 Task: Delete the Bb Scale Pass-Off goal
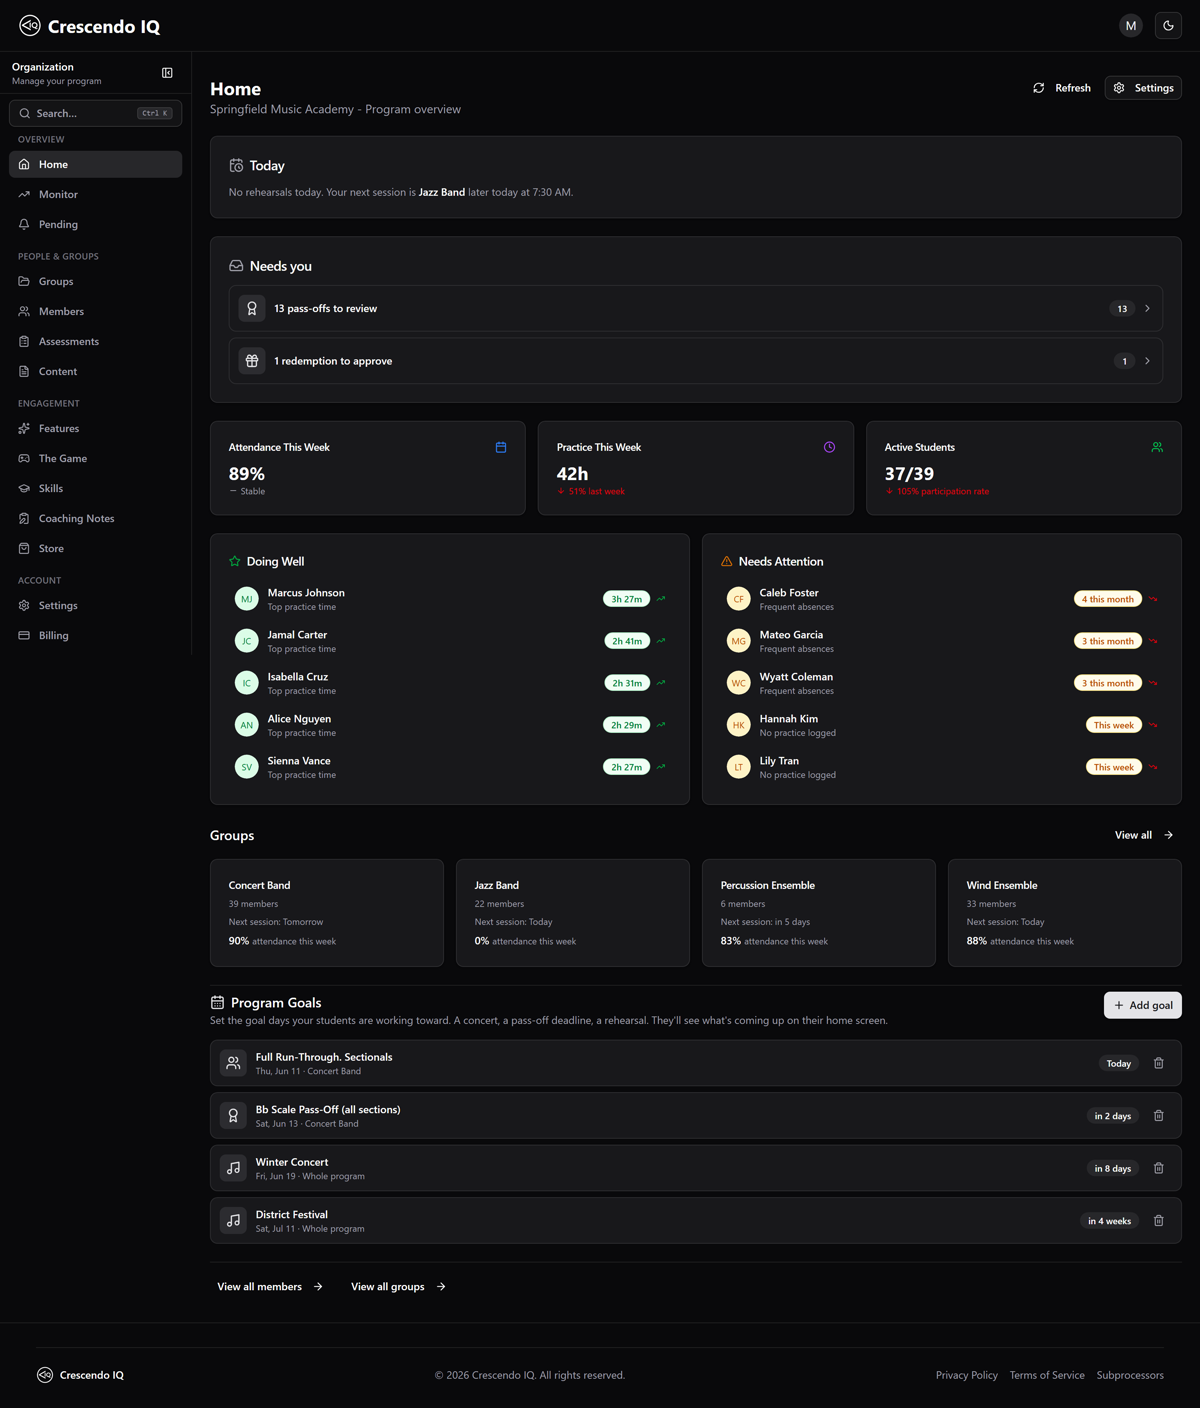(x=1159, y=1116)
